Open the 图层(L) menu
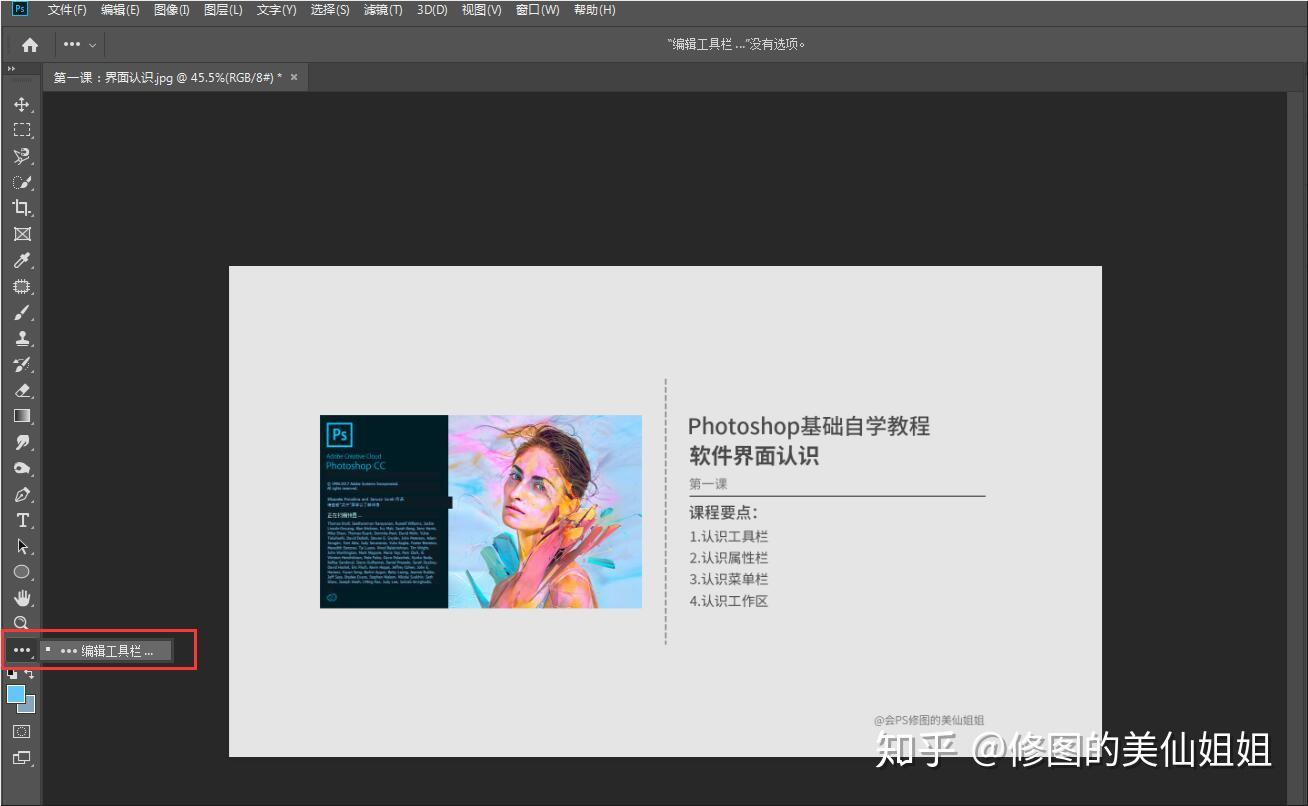The image size is (1308, 806). coord(223,10)
